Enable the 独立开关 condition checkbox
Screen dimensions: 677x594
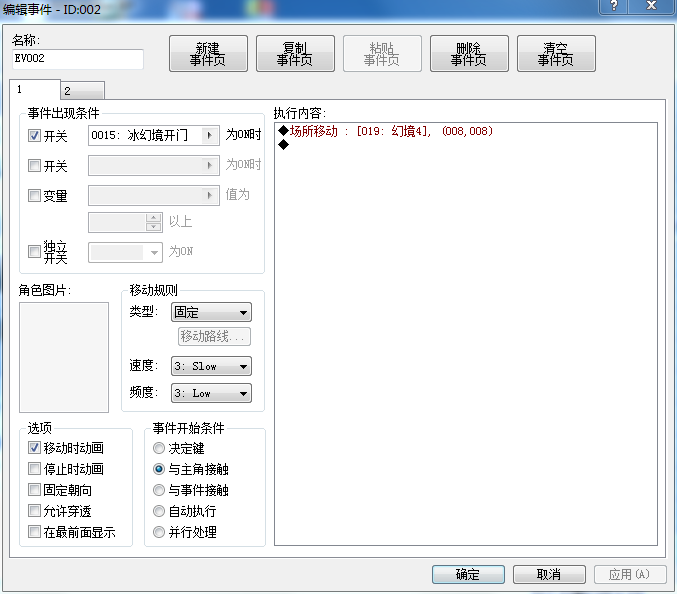click(x=34, y=251)
